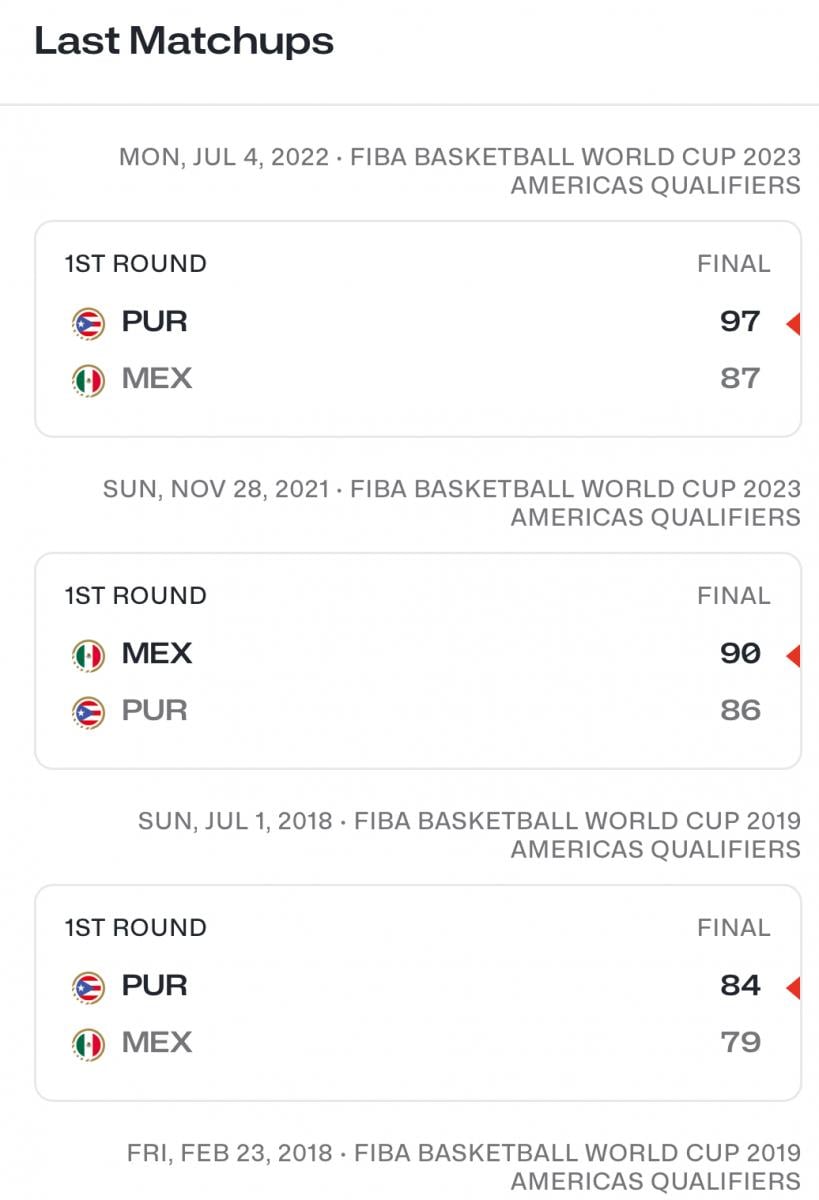
Task: Click red winner arrow next to score 97
Action: [793, 324]
